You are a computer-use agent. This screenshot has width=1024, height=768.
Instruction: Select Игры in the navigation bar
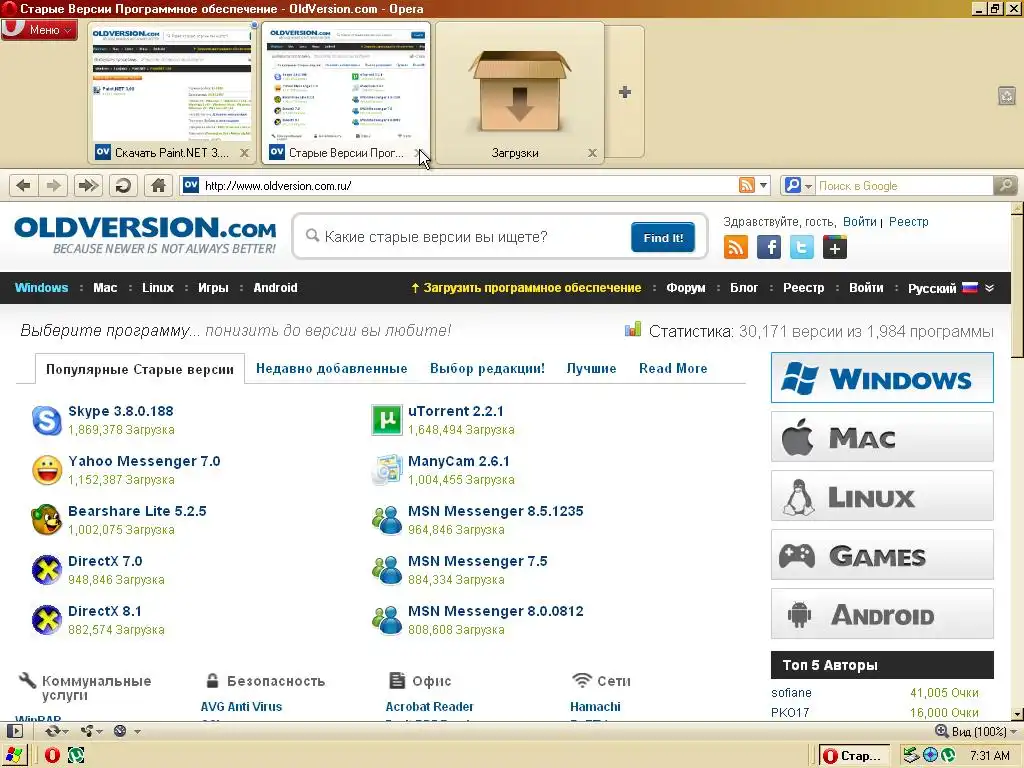[214, 288]
